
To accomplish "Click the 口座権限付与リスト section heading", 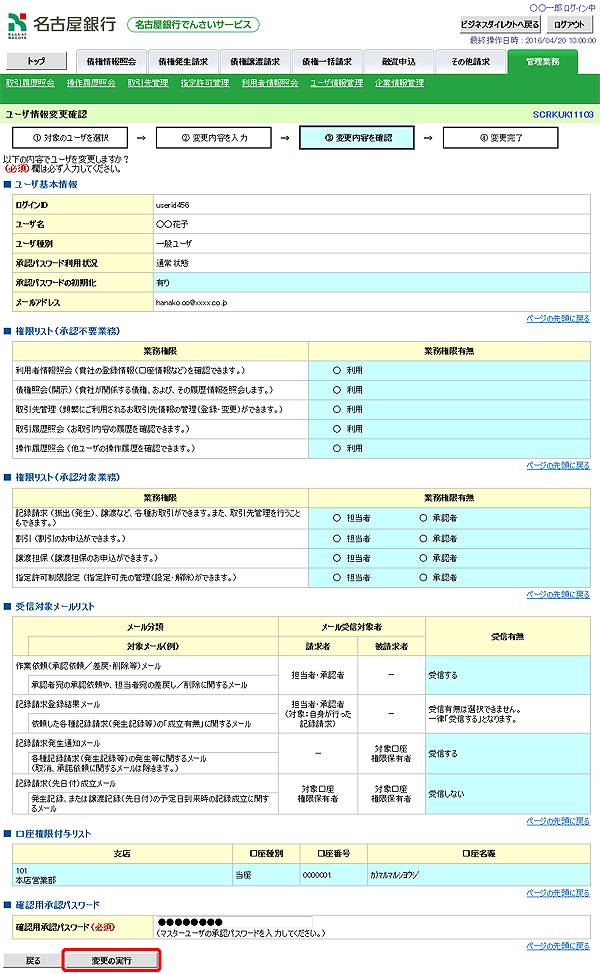I will (x=53, y=834).
